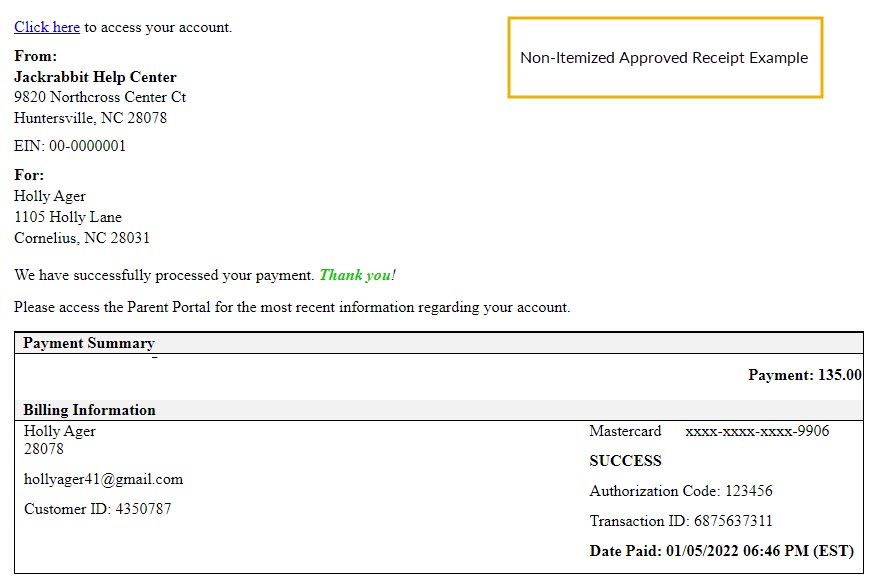Click the 9820 Northcross Center Ct address

(100, 97)
